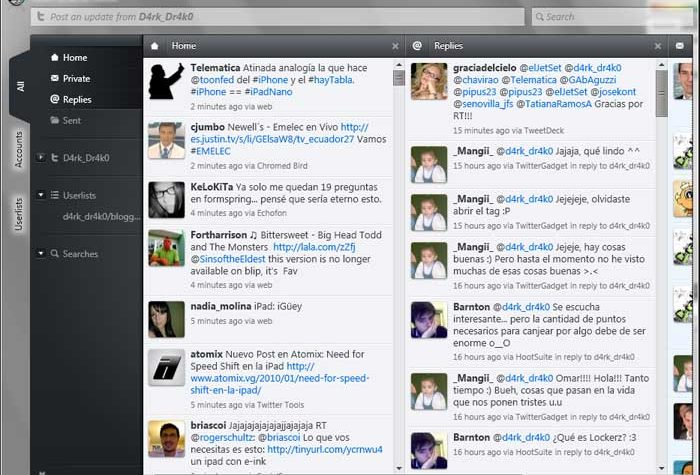Open graciadelcielo's avatar
This screenshot has height=475, width=700.
point(429,81)
